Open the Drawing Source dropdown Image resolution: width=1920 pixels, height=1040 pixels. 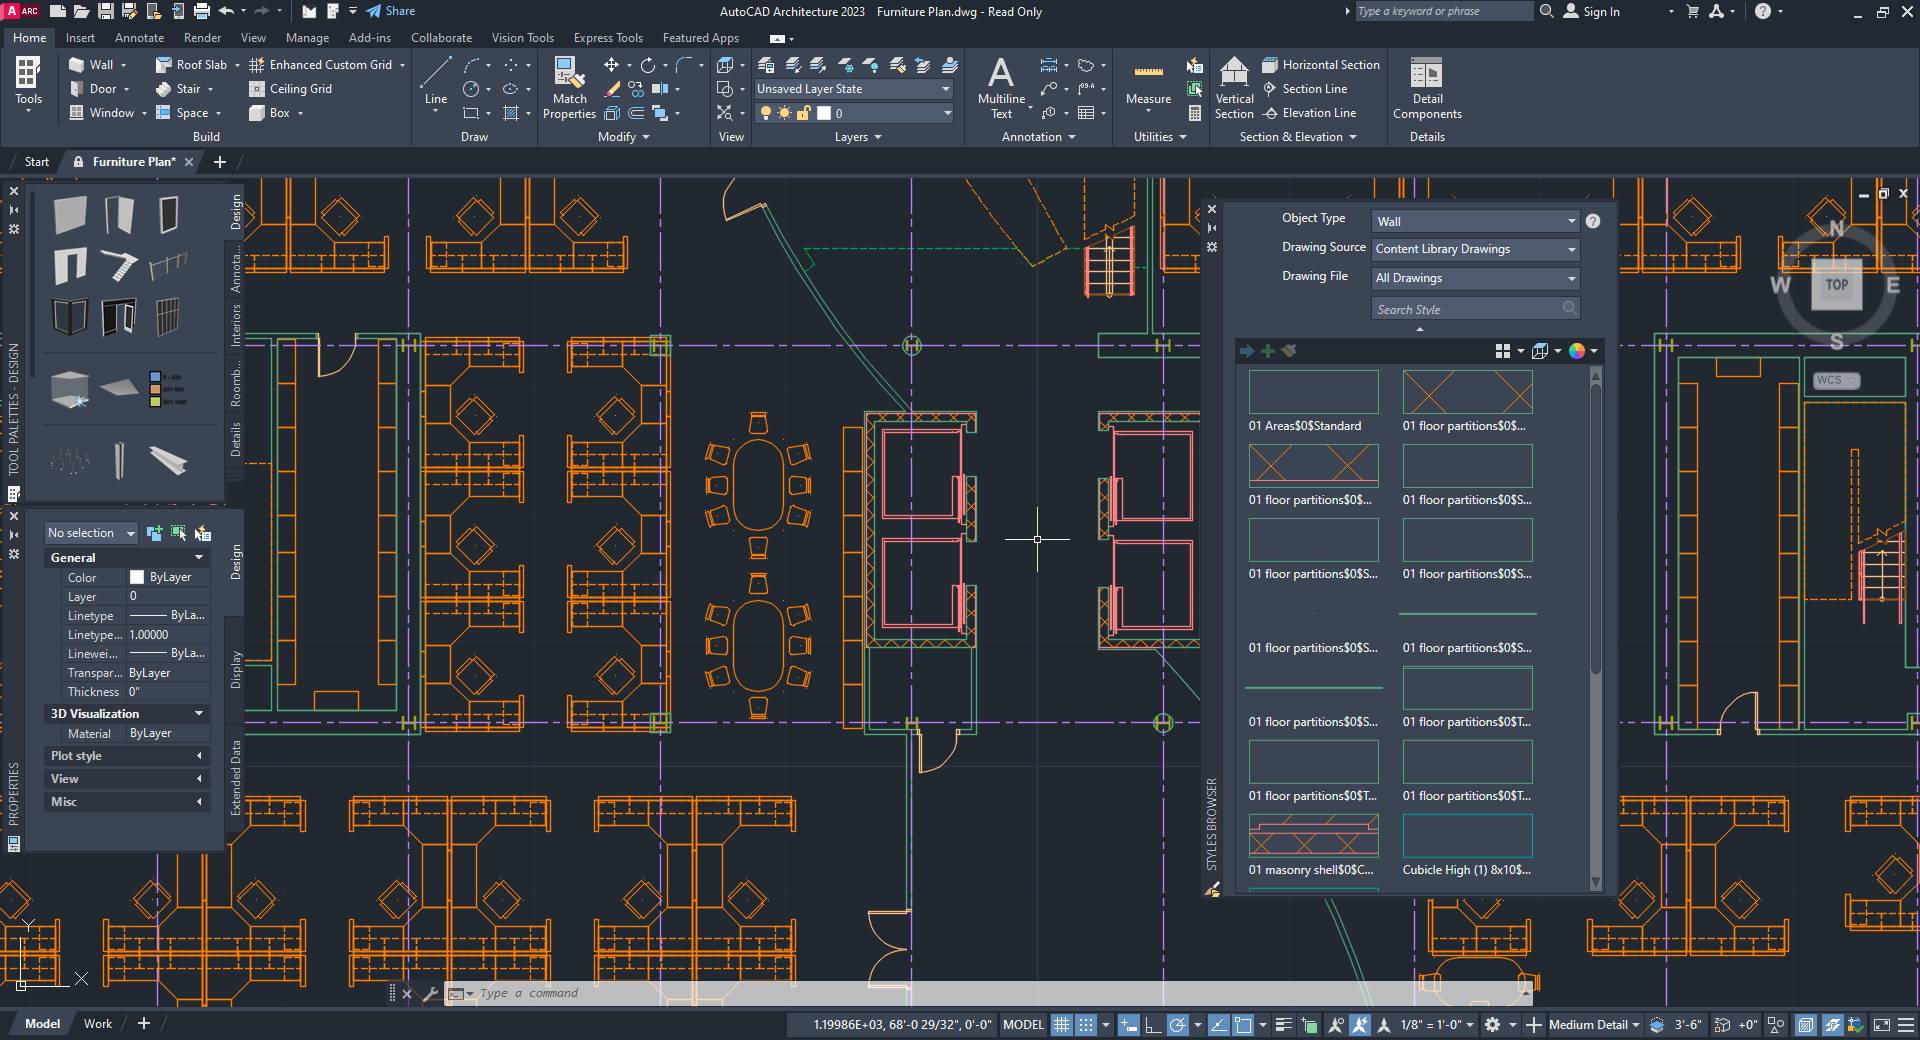click(x=1475, y=249)
